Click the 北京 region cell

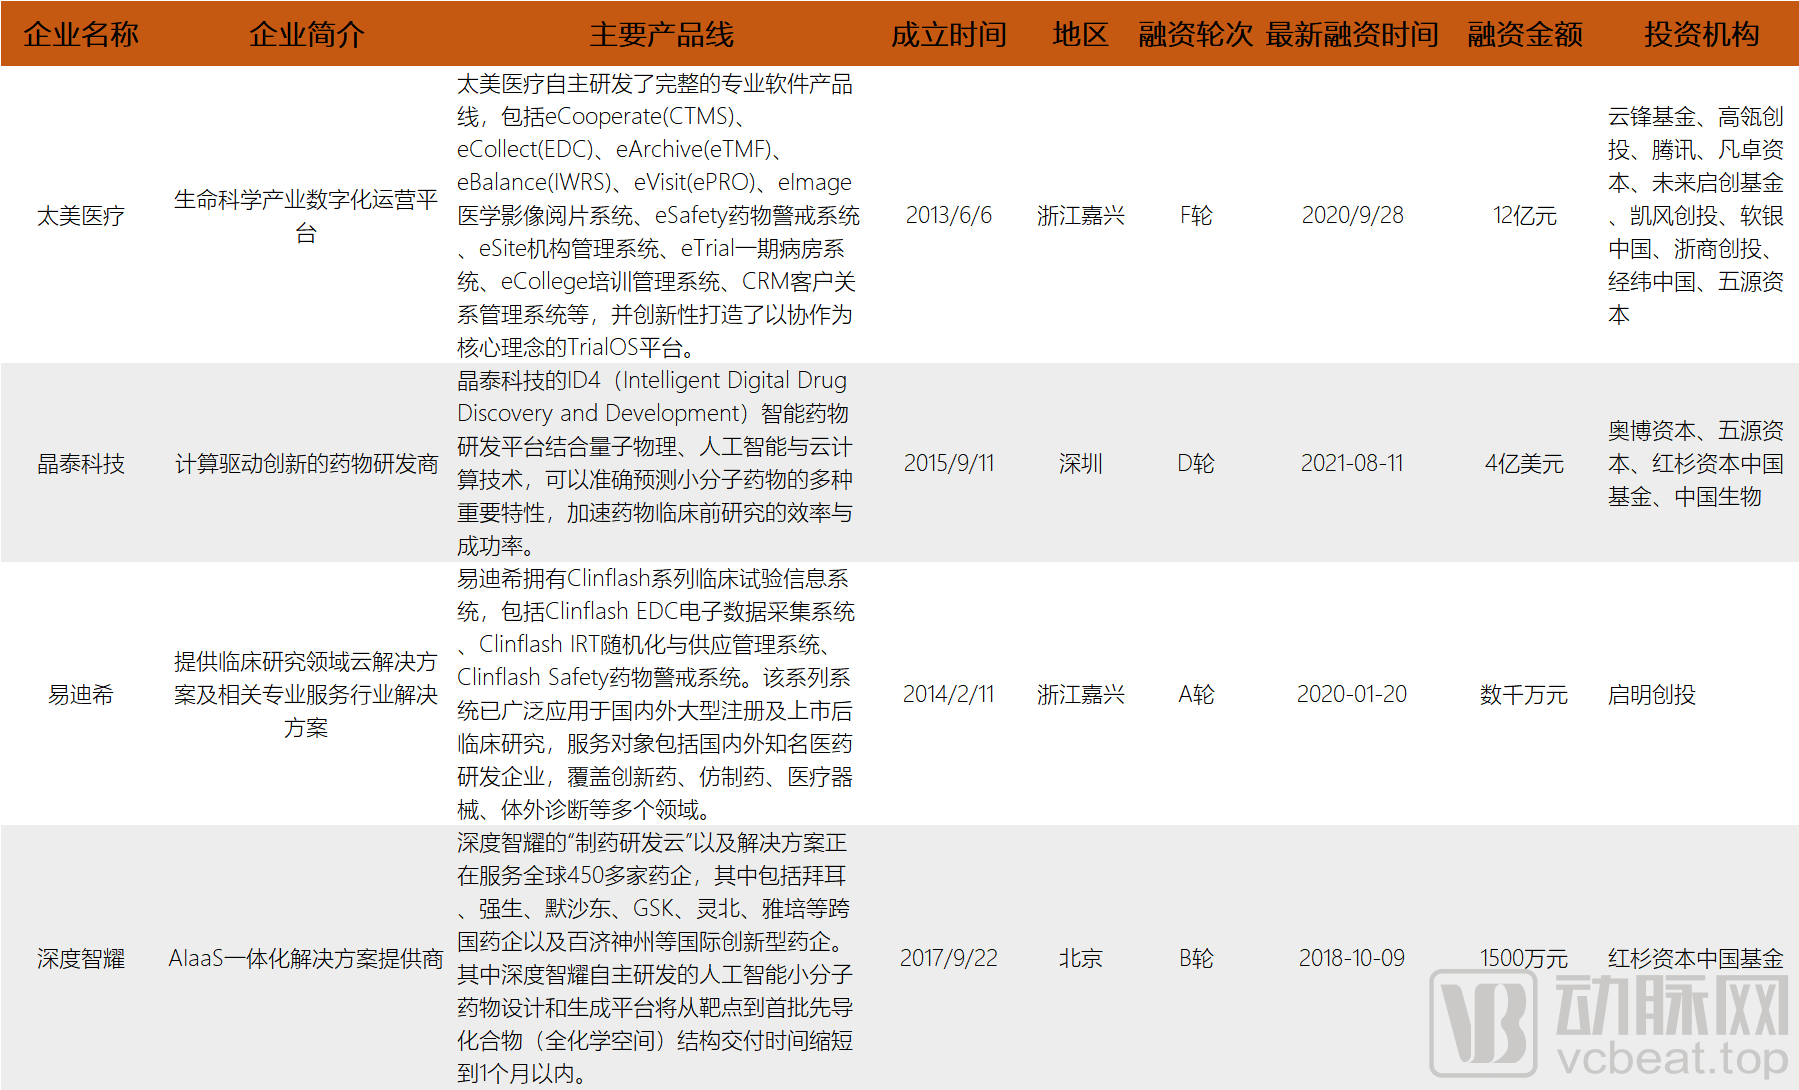click(1080, 959)
